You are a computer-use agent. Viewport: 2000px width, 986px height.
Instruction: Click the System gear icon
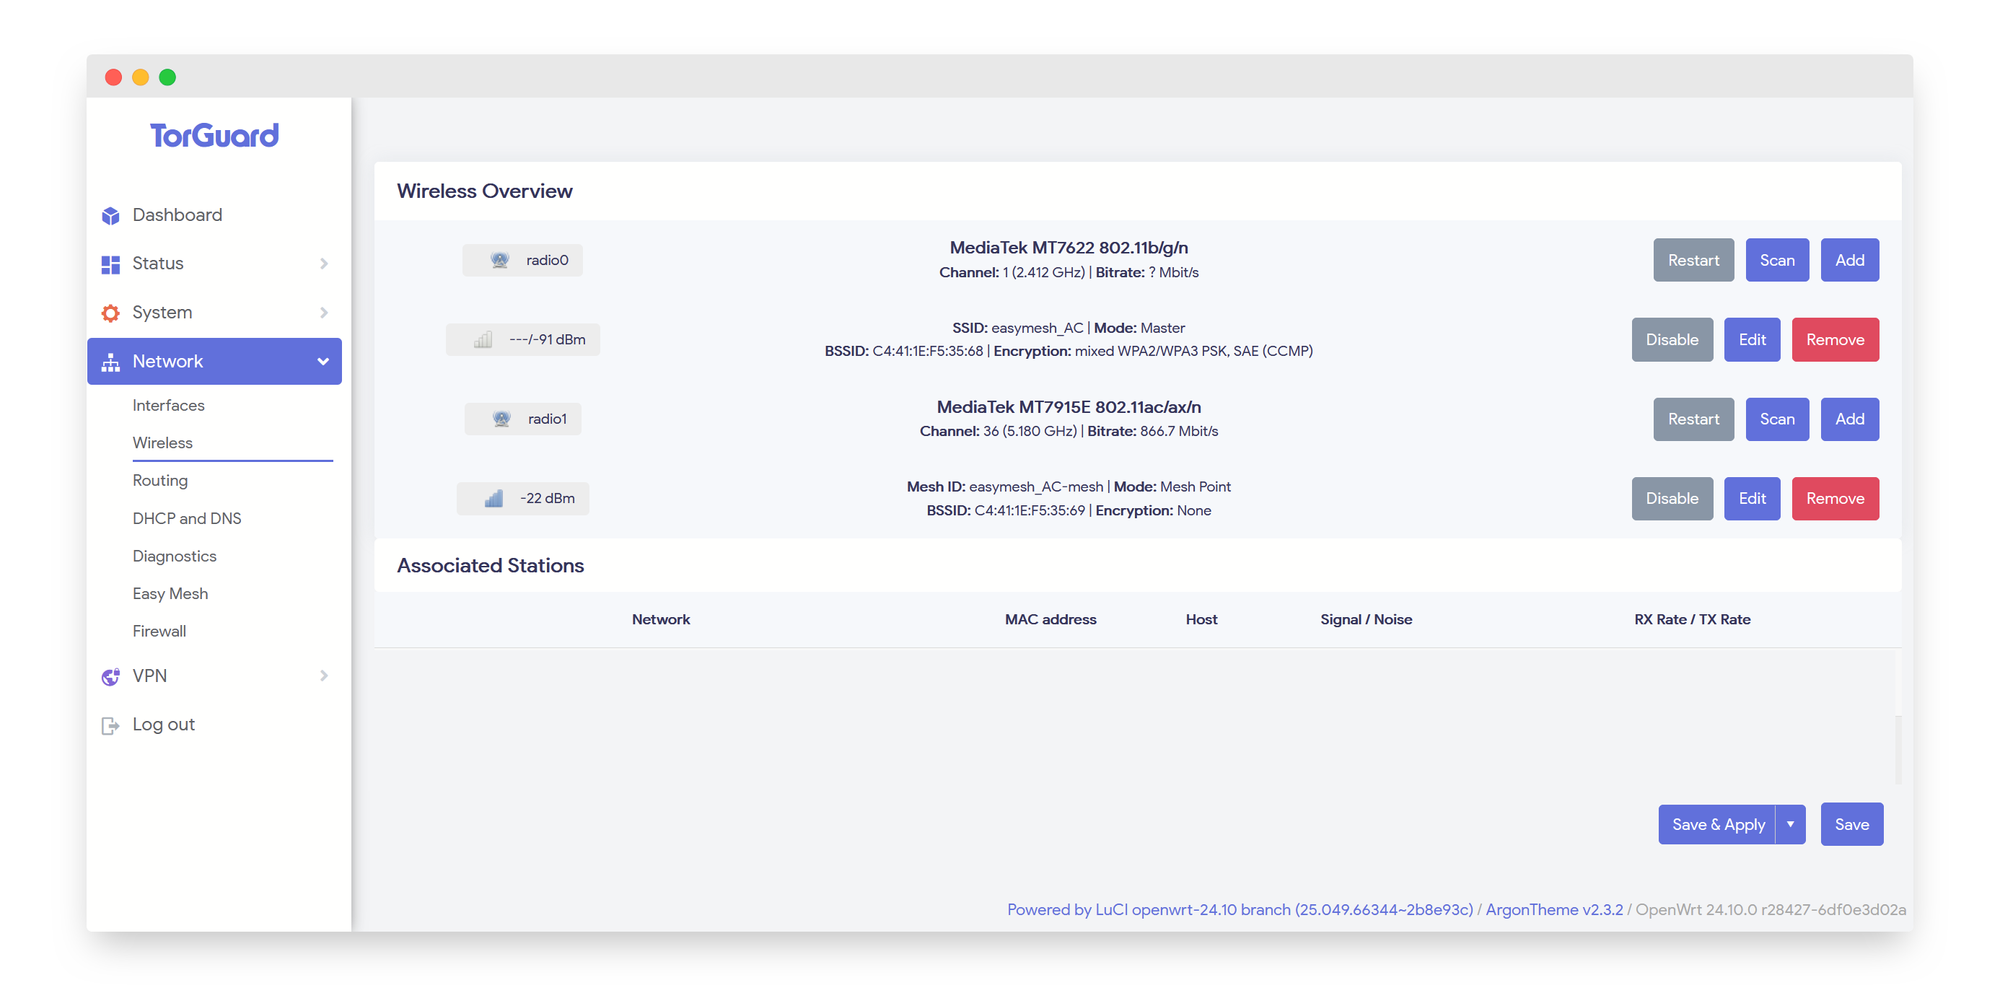(111, 313)
